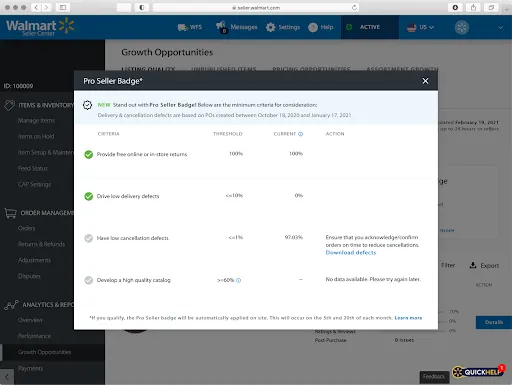The width and height of the screenshot is (512, 385).
Task: Open Feed Status in sidebar
Action: click(x=33, y=168)
